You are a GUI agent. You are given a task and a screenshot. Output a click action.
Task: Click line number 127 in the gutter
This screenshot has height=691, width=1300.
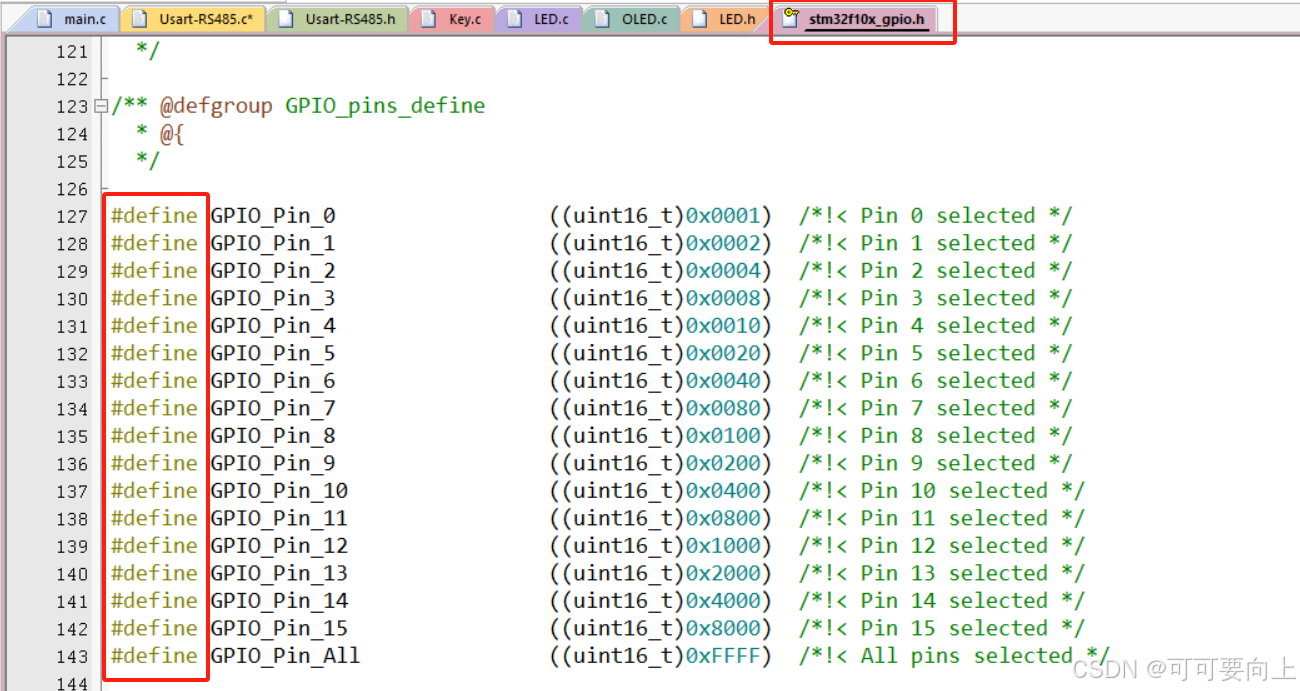[72, 217]
